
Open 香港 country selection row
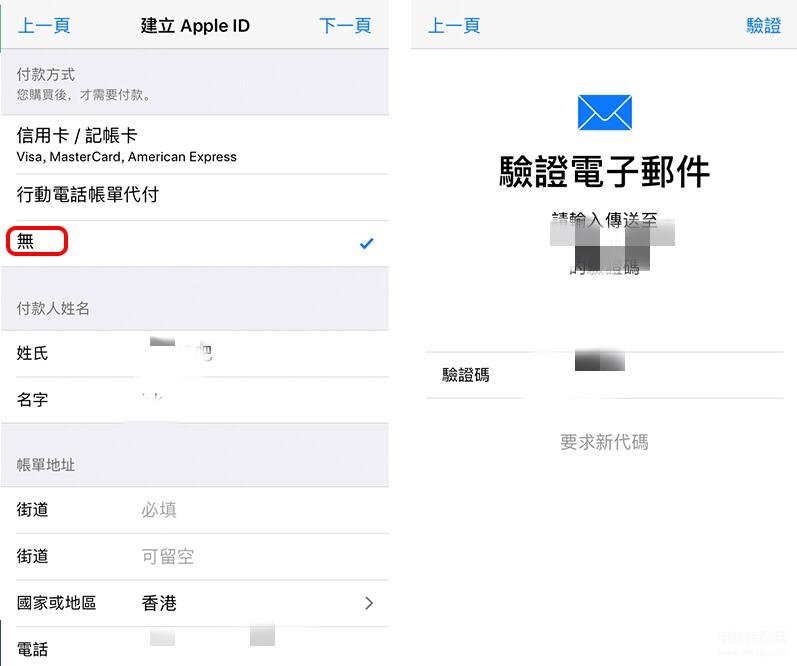195,603
